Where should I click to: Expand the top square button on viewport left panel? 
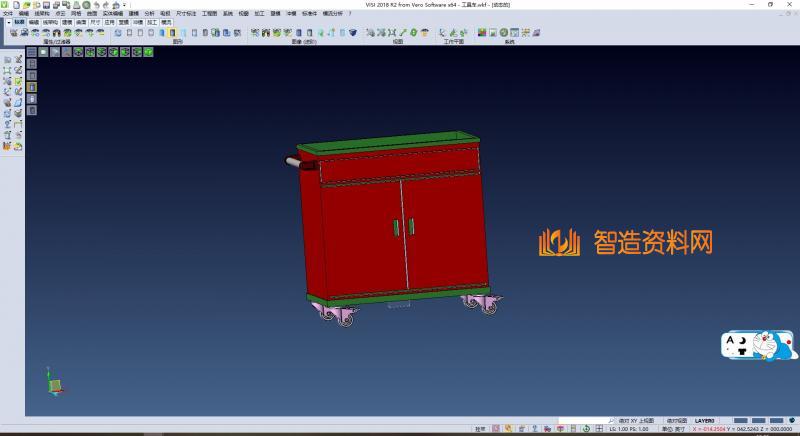pos(31,51)
